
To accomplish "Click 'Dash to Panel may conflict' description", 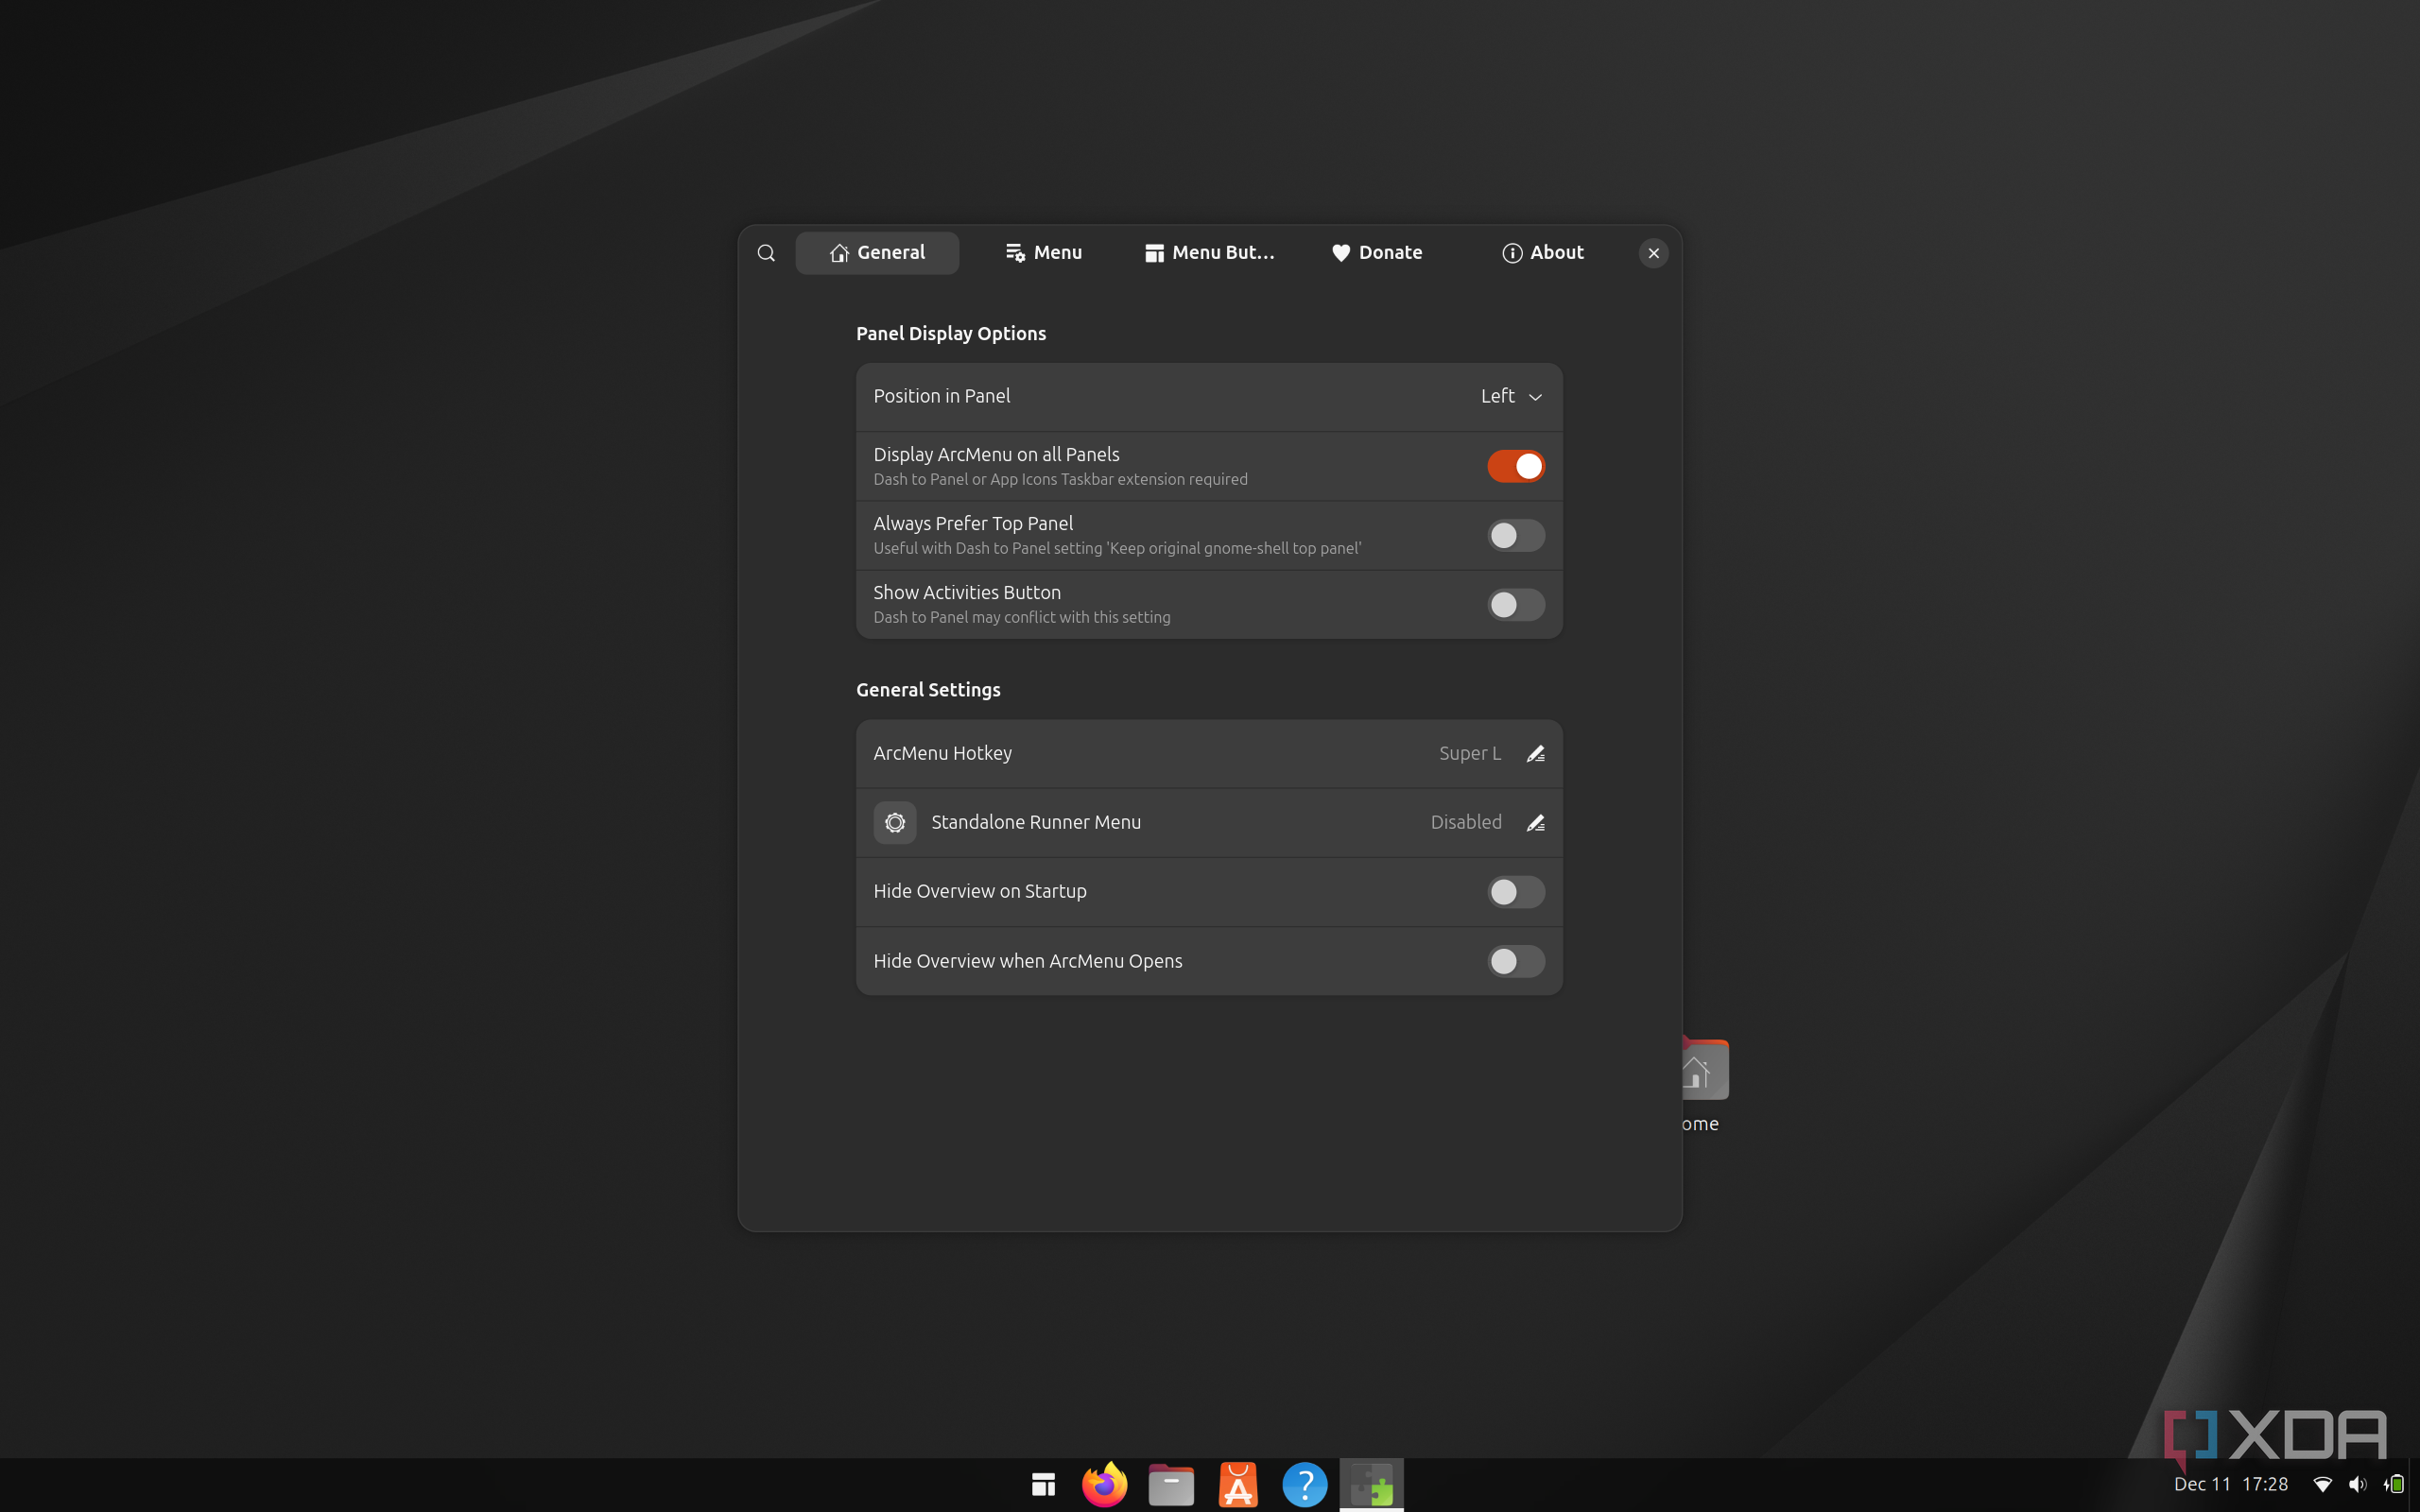I will 1021,617.
